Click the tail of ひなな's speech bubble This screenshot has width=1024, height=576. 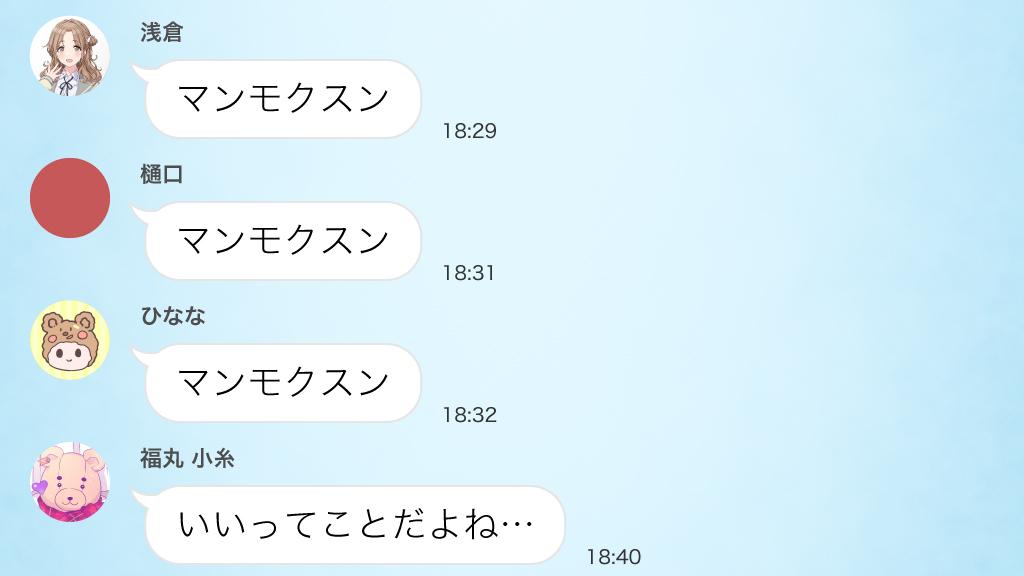(140, 355)
